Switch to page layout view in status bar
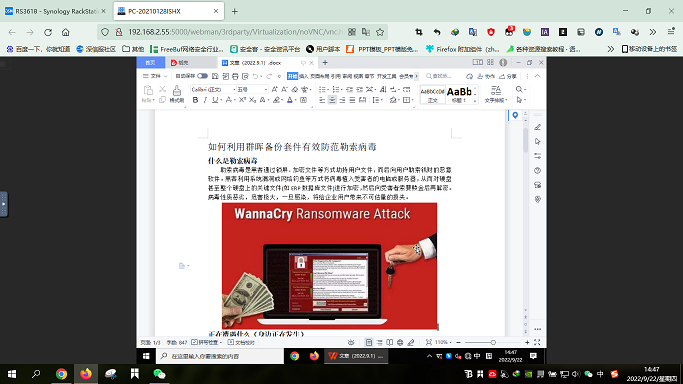The width and height of the screenshot is (683, 384). [x=369, y=343]
